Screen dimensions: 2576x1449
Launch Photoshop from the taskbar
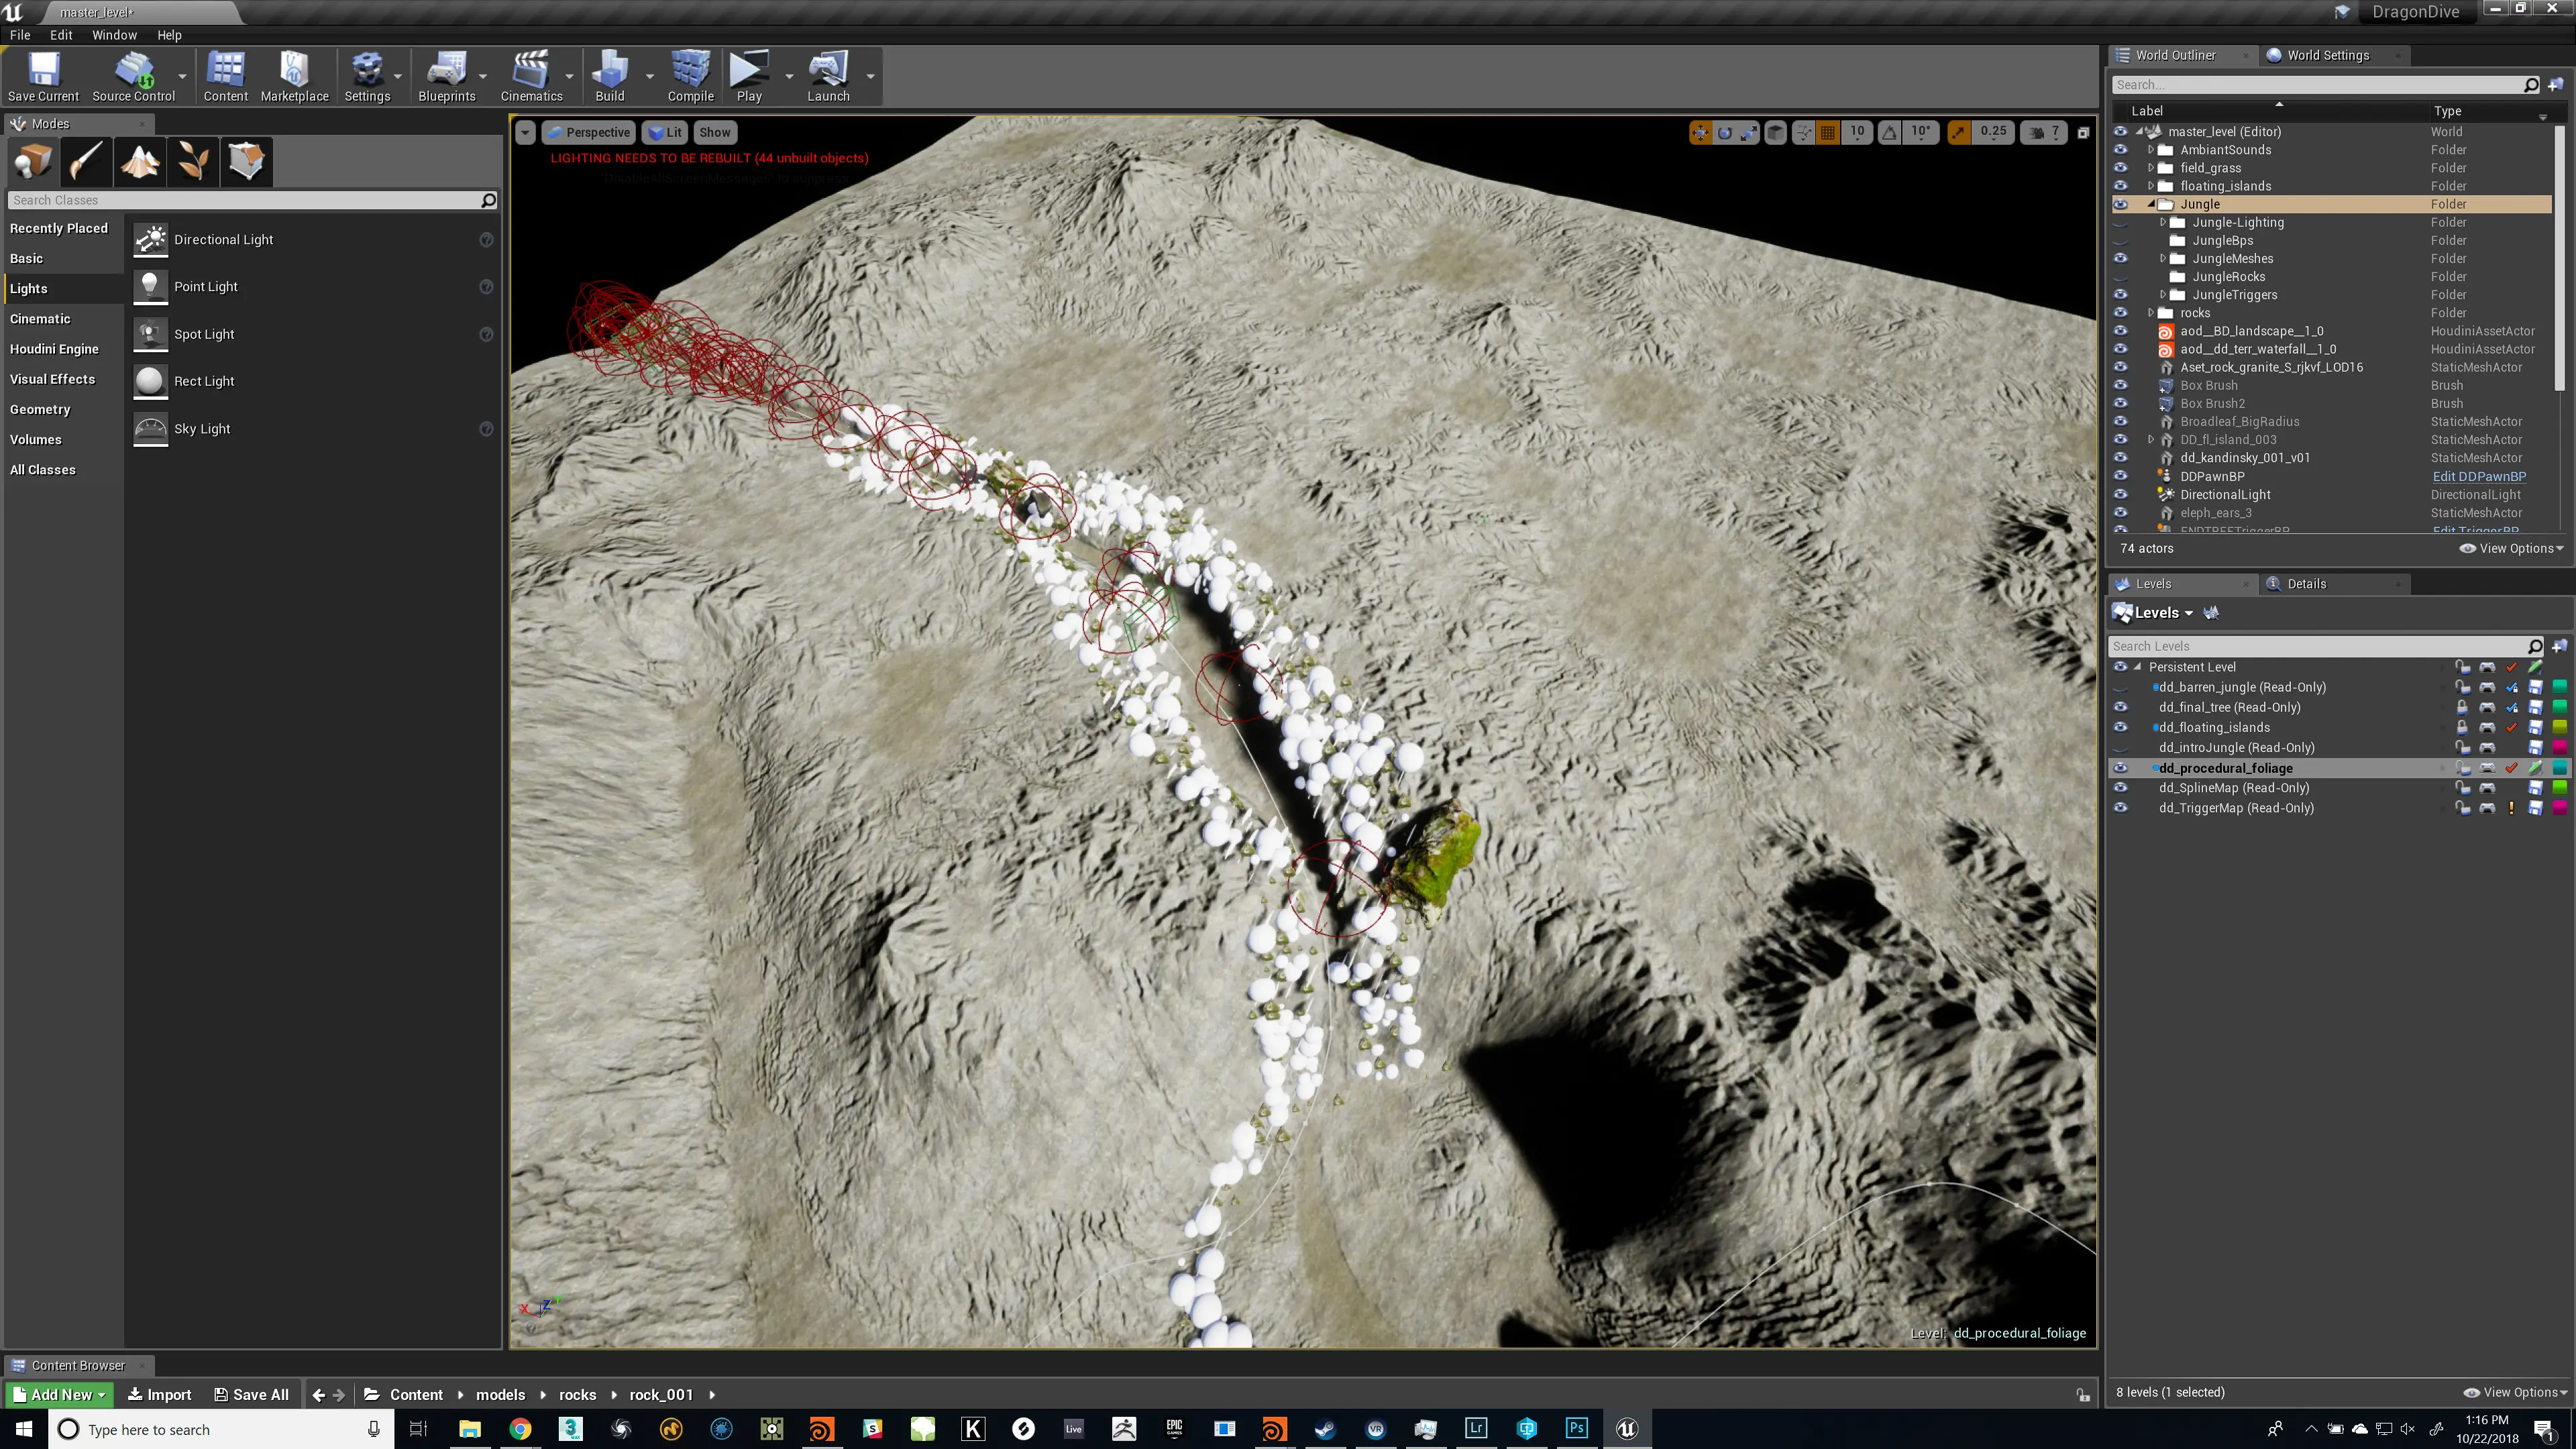(1576, 1428)
